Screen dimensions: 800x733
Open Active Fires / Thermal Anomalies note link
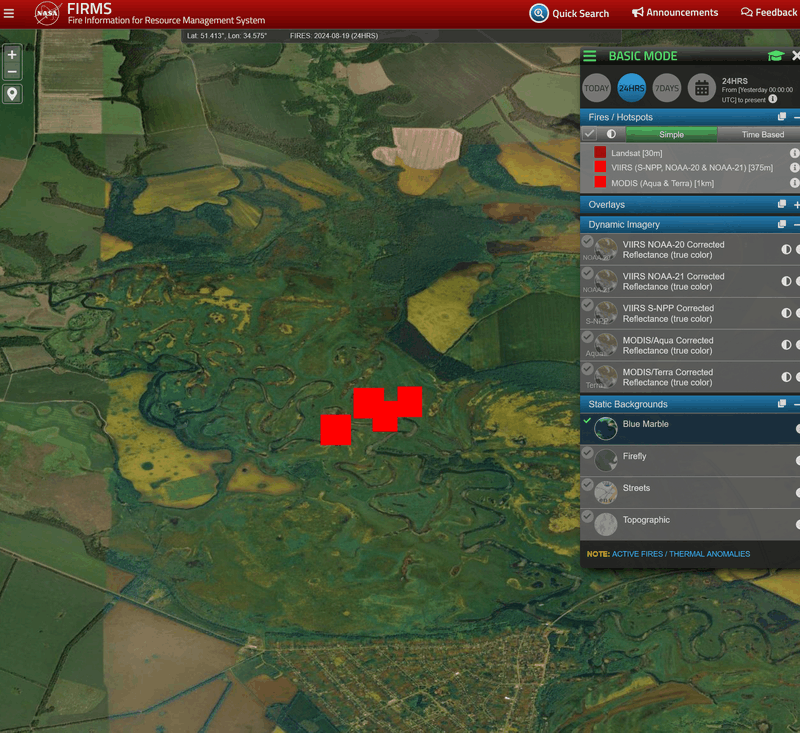coord(681,554)
